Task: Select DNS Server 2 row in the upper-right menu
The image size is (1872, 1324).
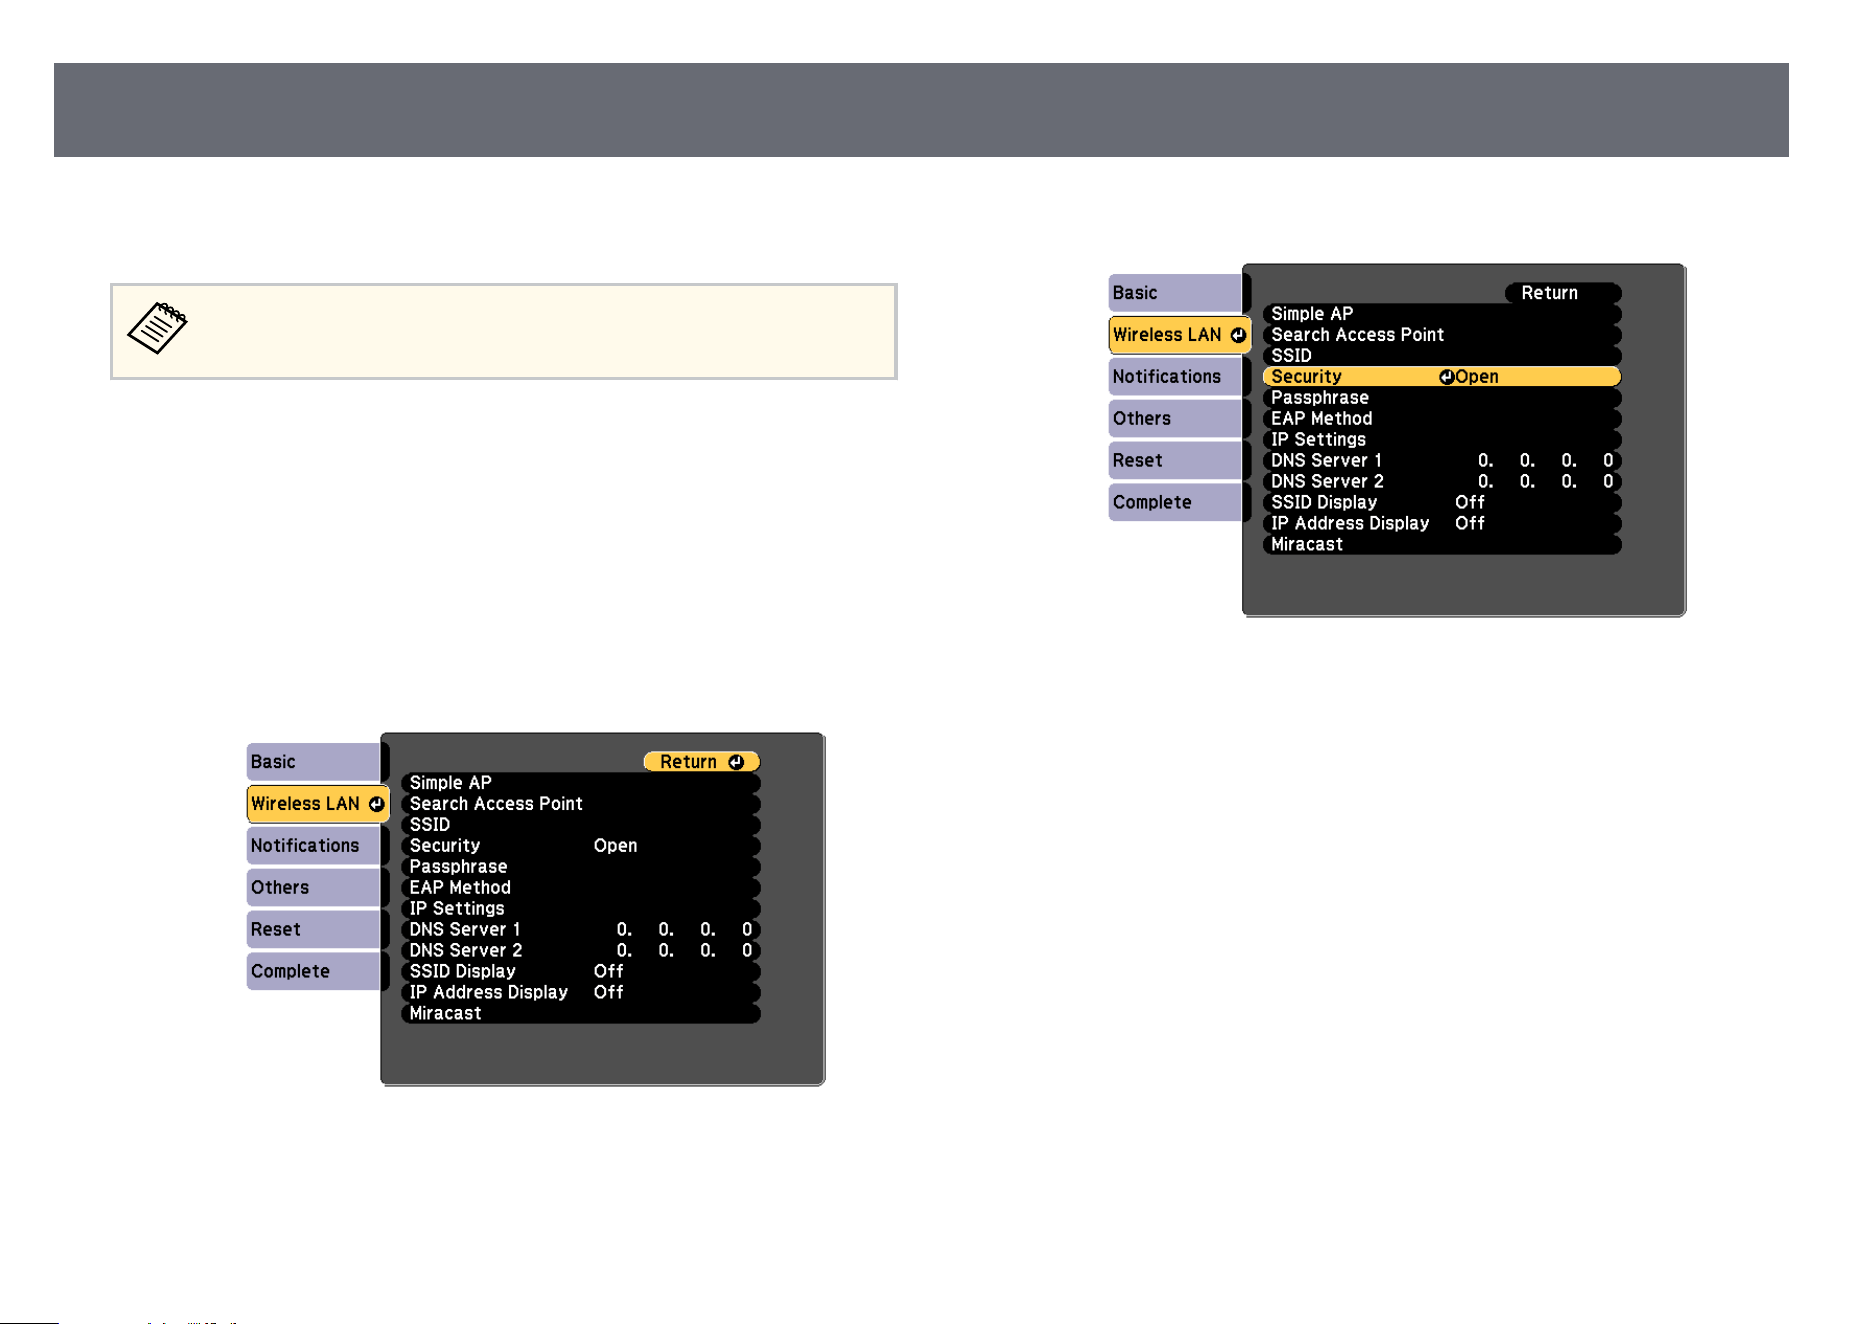Action: [1442, 482]
